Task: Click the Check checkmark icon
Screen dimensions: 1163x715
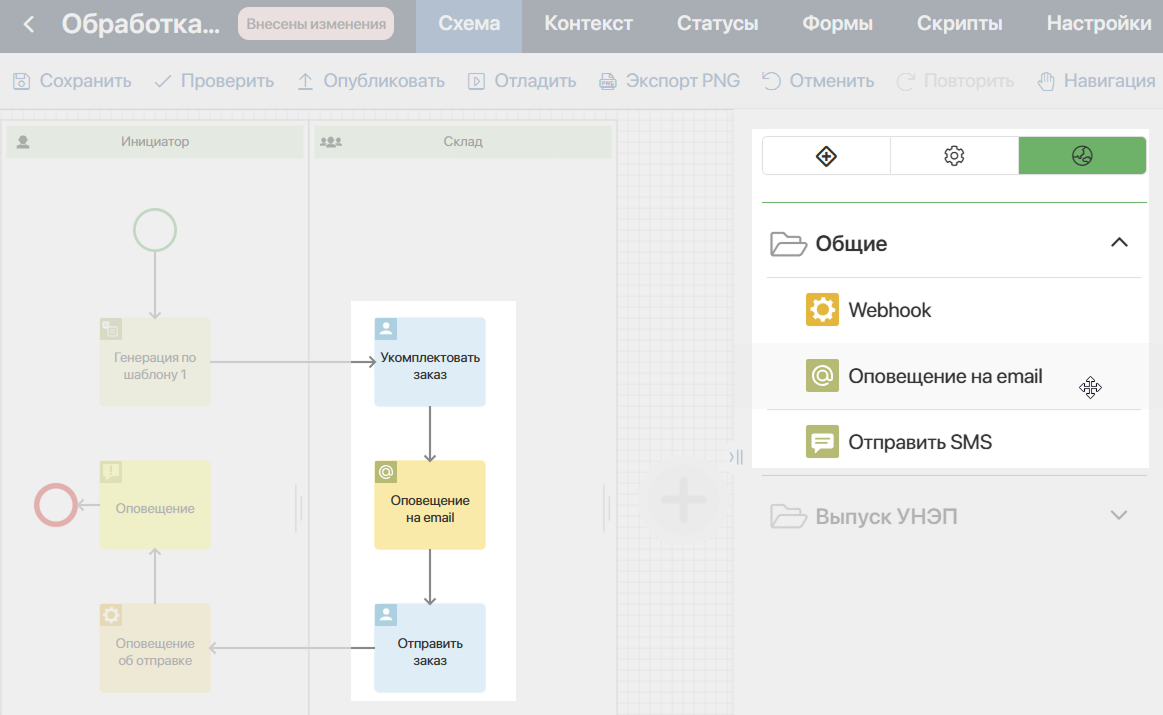Action: point(162,81)
